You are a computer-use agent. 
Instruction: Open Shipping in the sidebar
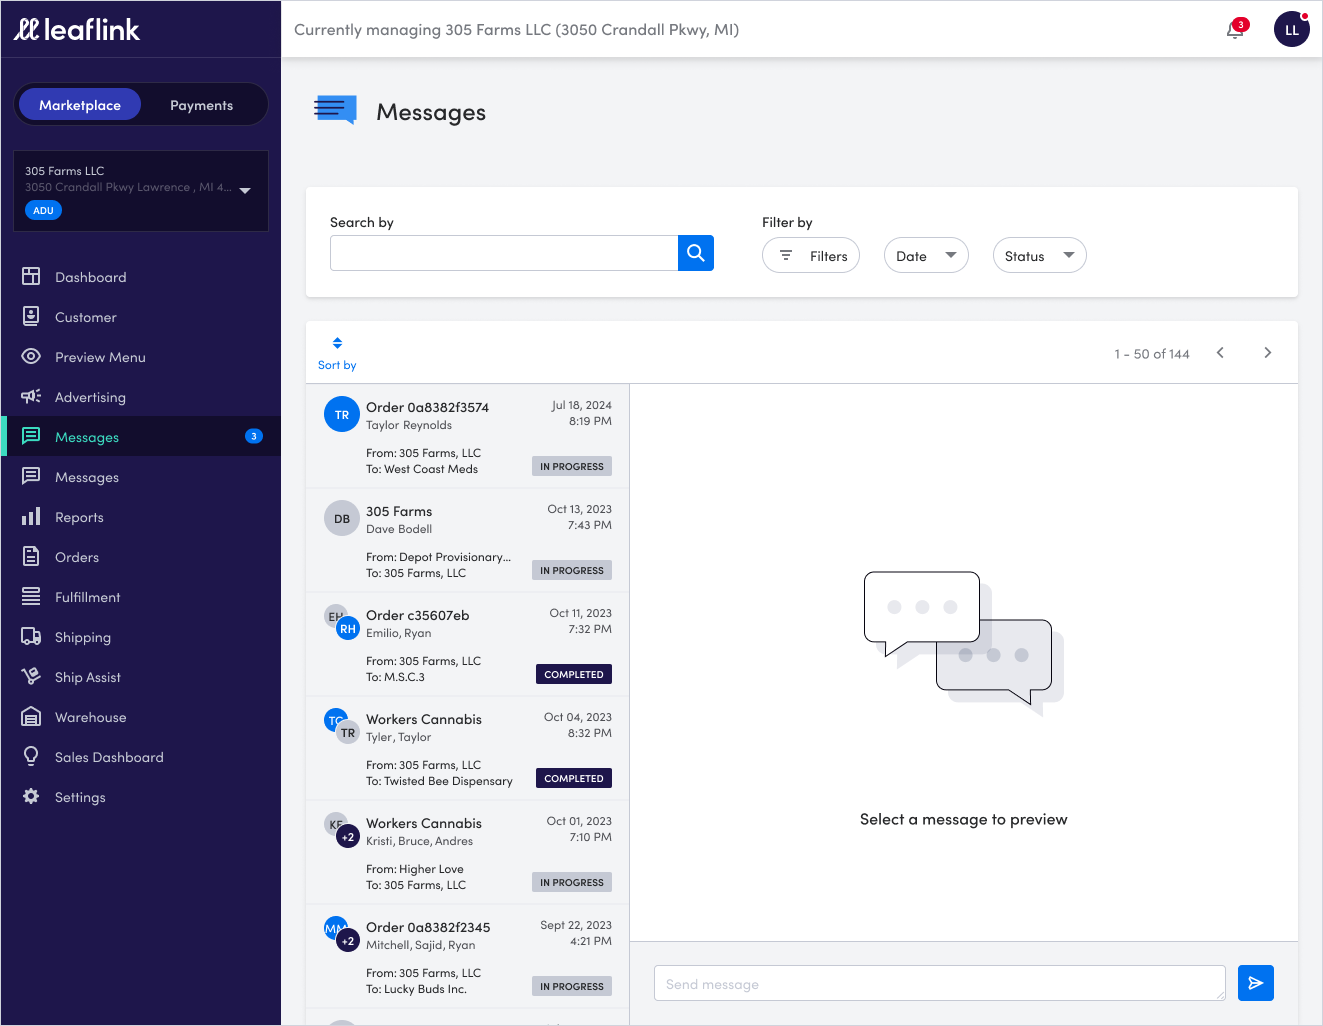141,637
